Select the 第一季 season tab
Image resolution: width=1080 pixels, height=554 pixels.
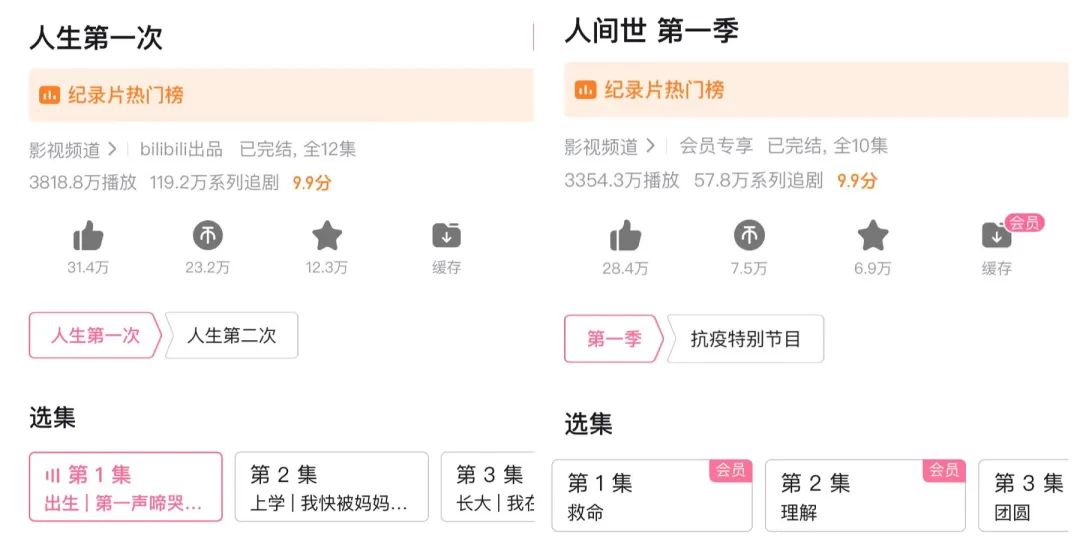tap(613, 339)
